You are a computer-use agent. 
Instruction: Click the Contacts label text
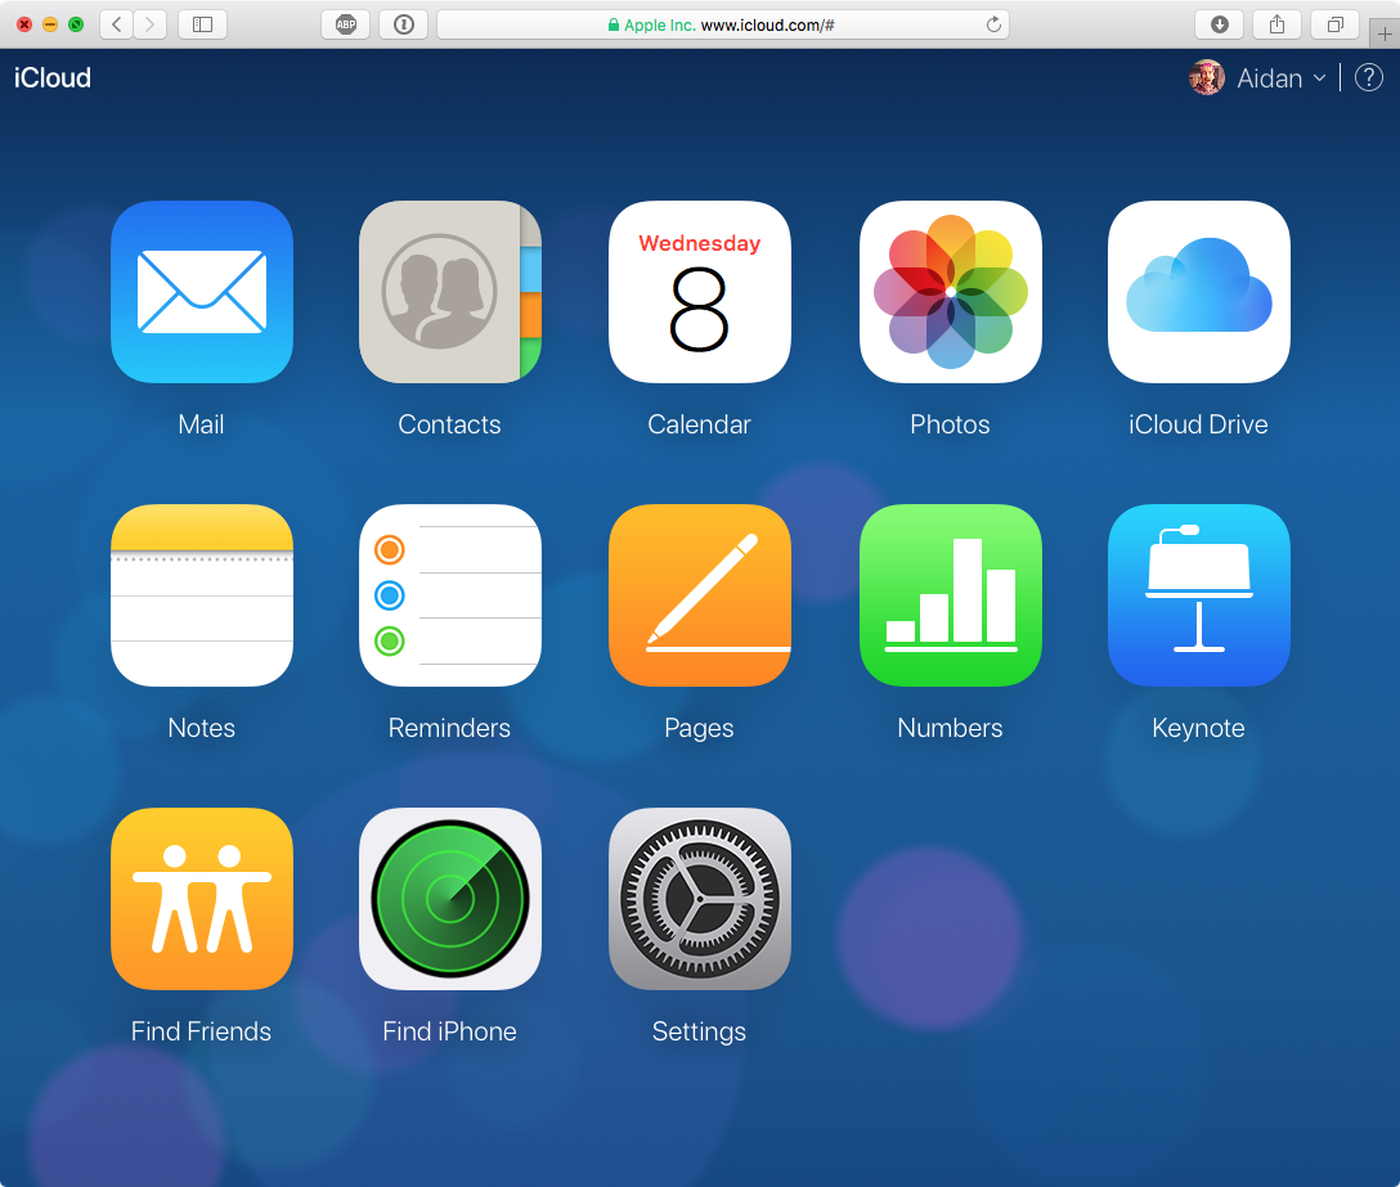tap(449, 424)
